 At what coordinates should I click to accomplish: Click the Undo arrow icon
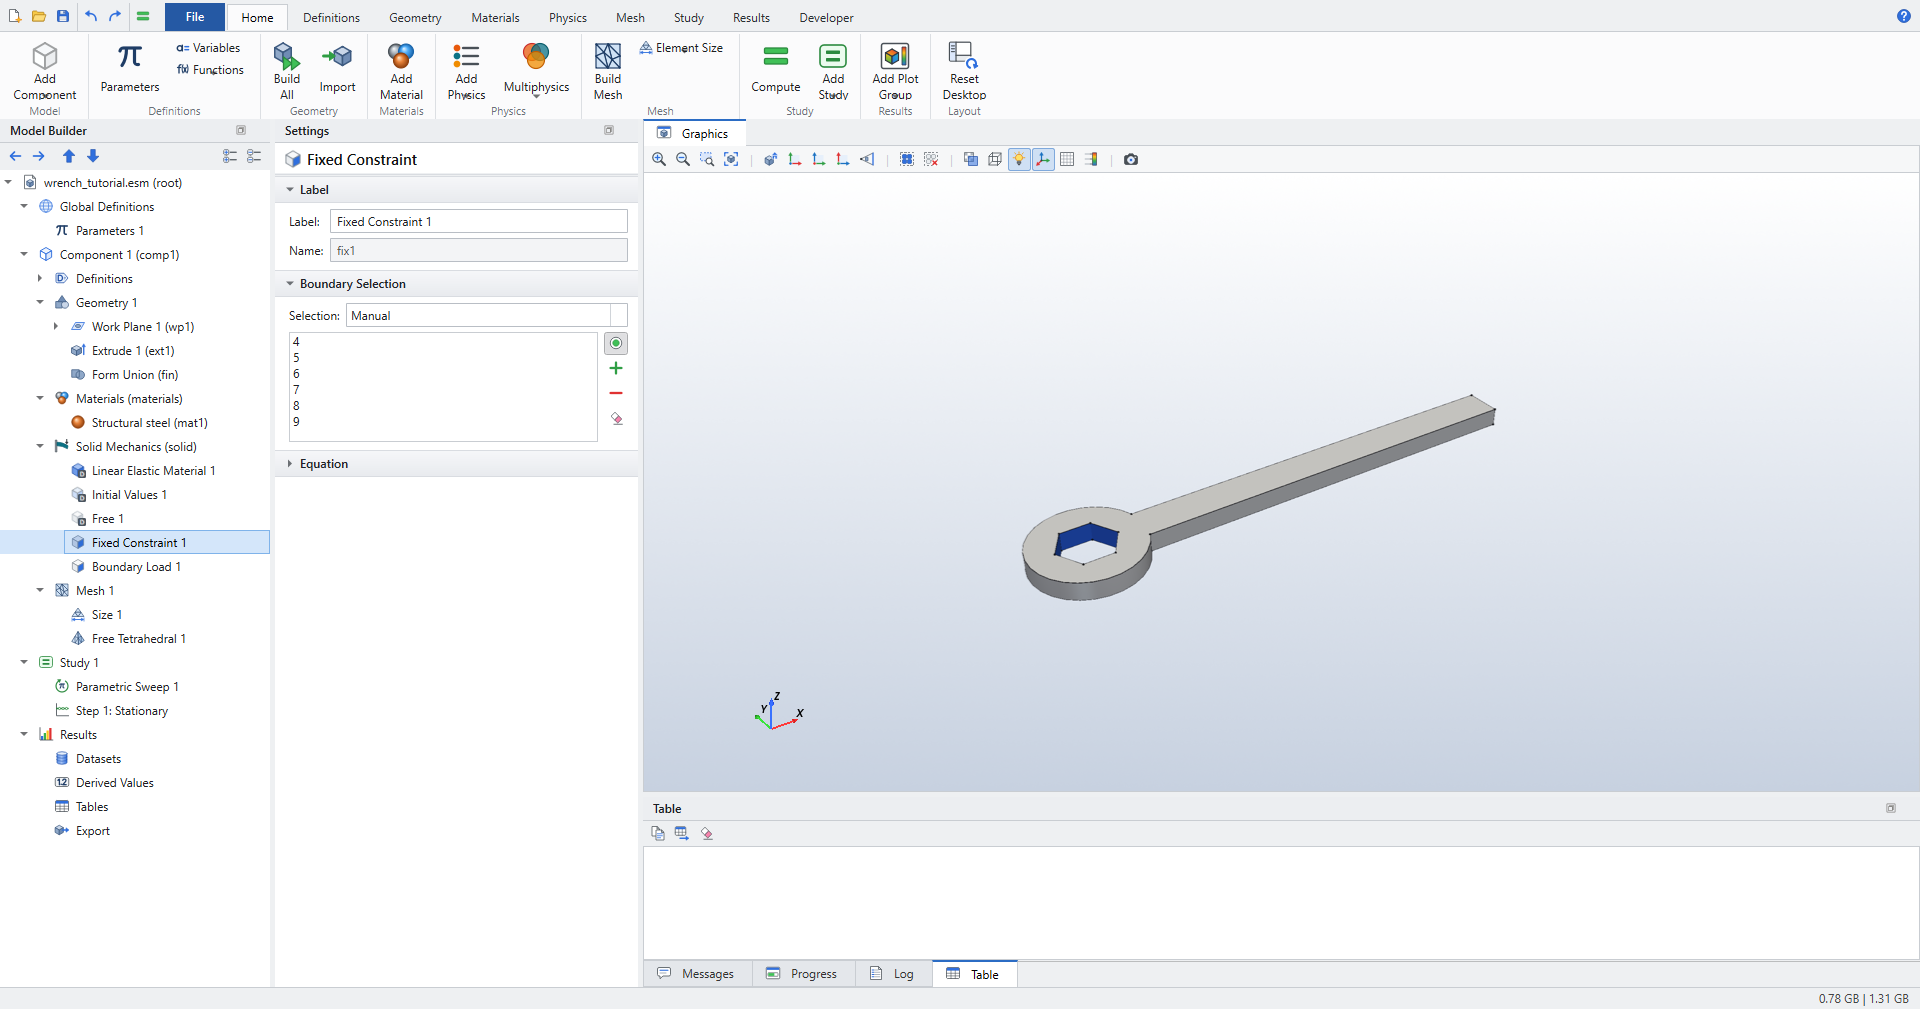[91, 16]
